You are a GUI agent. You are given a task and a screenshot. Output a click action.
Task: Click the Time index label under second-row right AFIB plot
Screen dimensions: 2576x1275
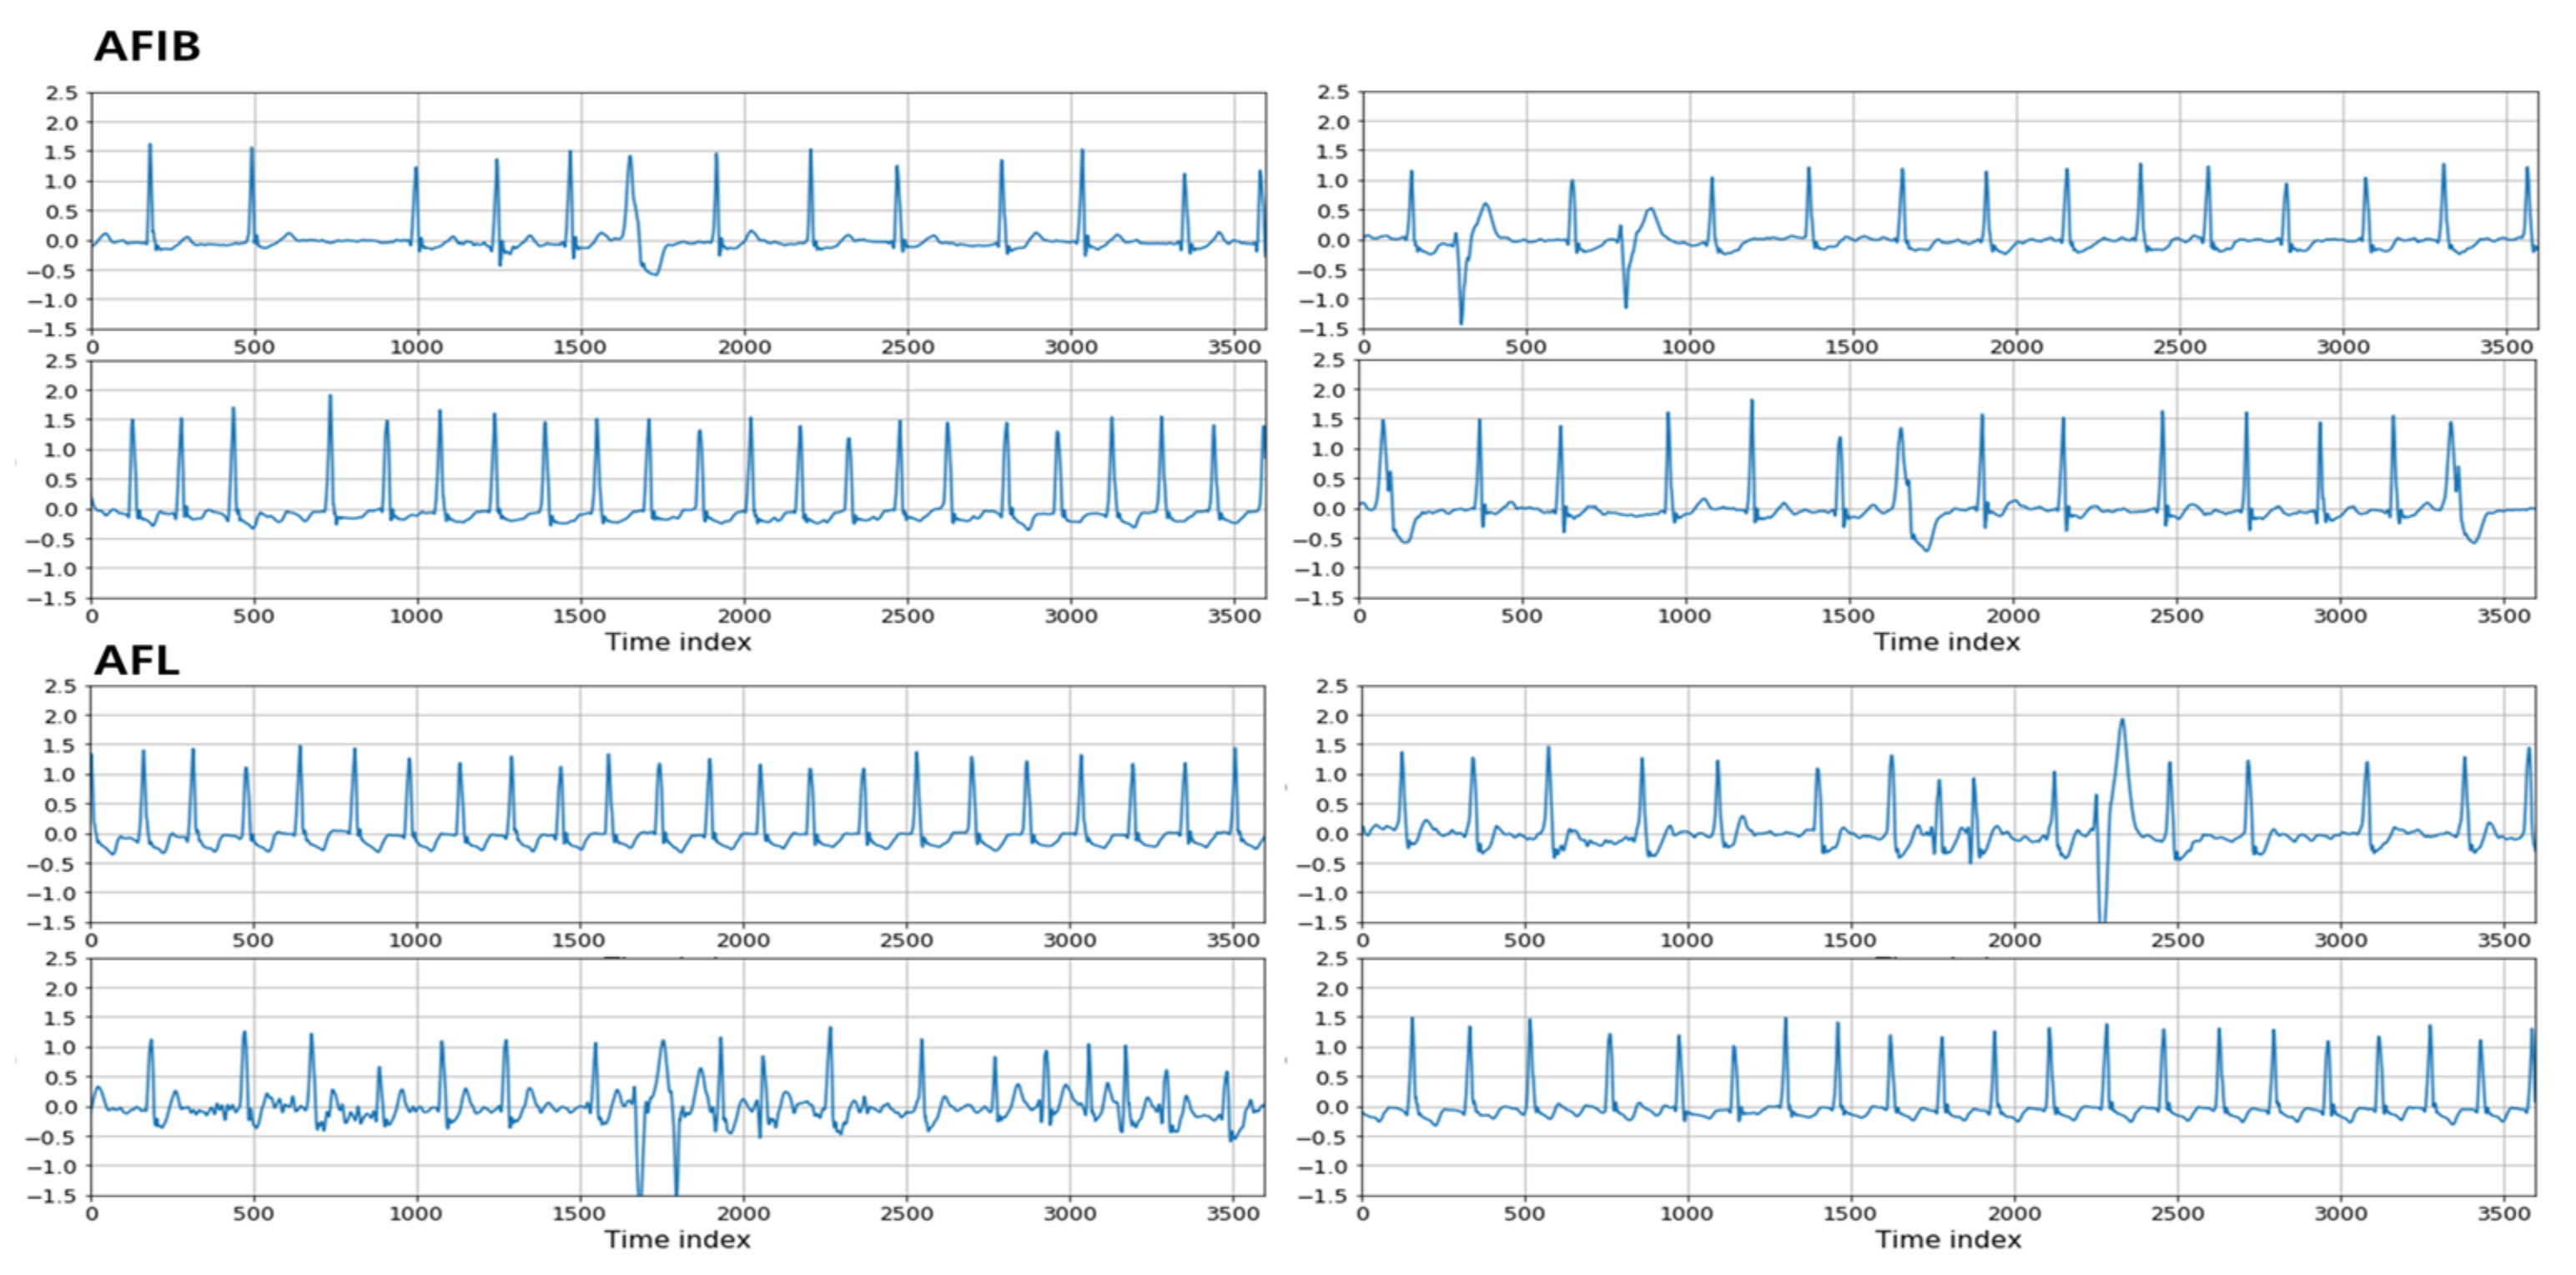[x=1946, y=642]
